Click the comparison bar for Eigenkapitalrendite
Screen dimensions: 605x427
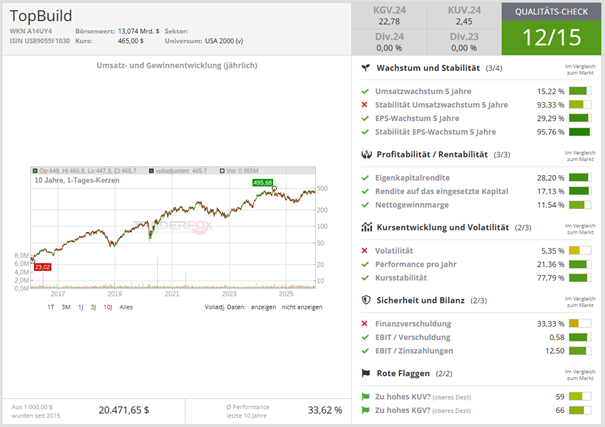click(x=580, y=178)
